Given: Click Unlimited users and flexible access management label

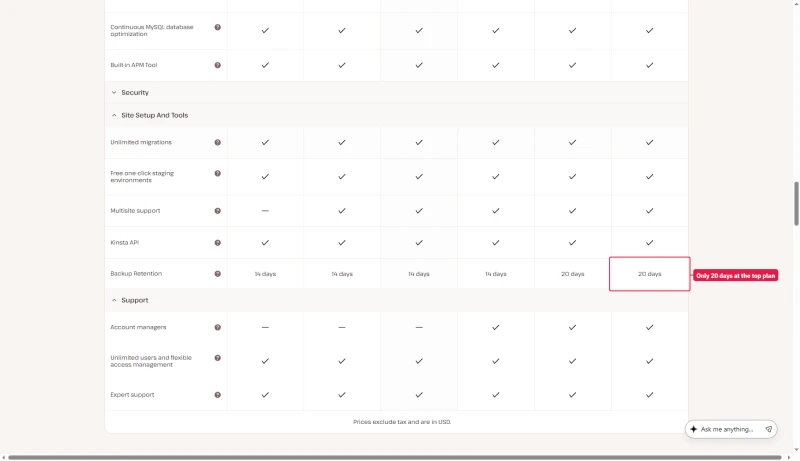Looking at the screenshot, I should click(151, 361).
